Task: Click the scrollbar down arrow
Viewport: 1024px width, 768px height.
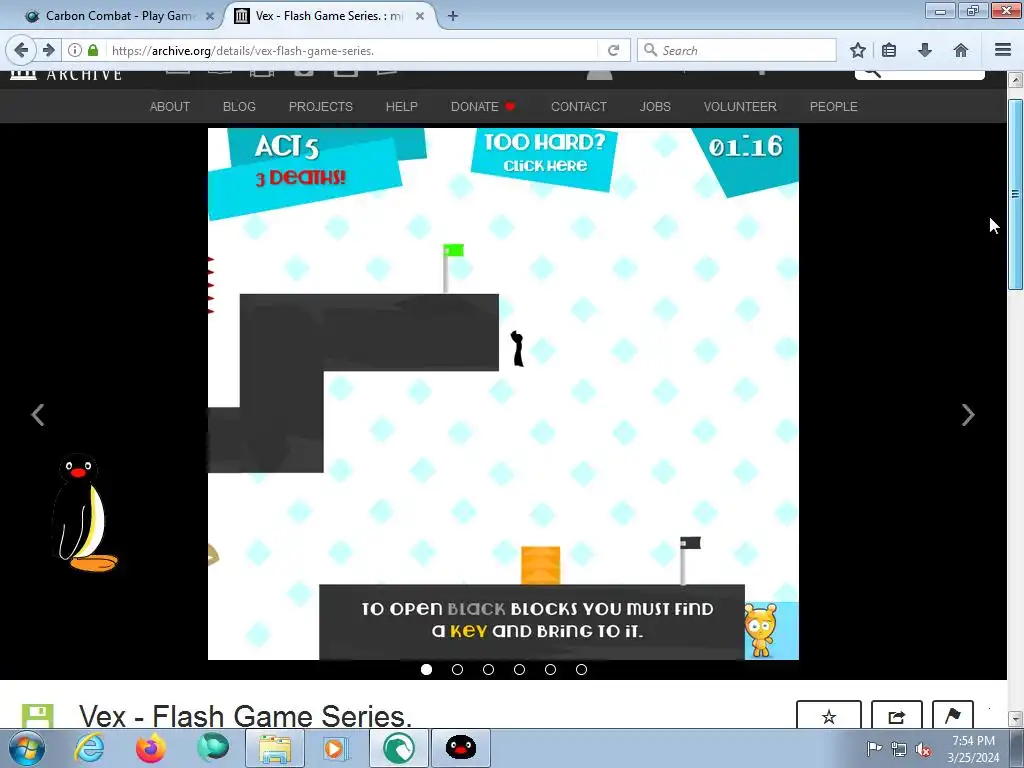Action: [x=1015, y=719]
